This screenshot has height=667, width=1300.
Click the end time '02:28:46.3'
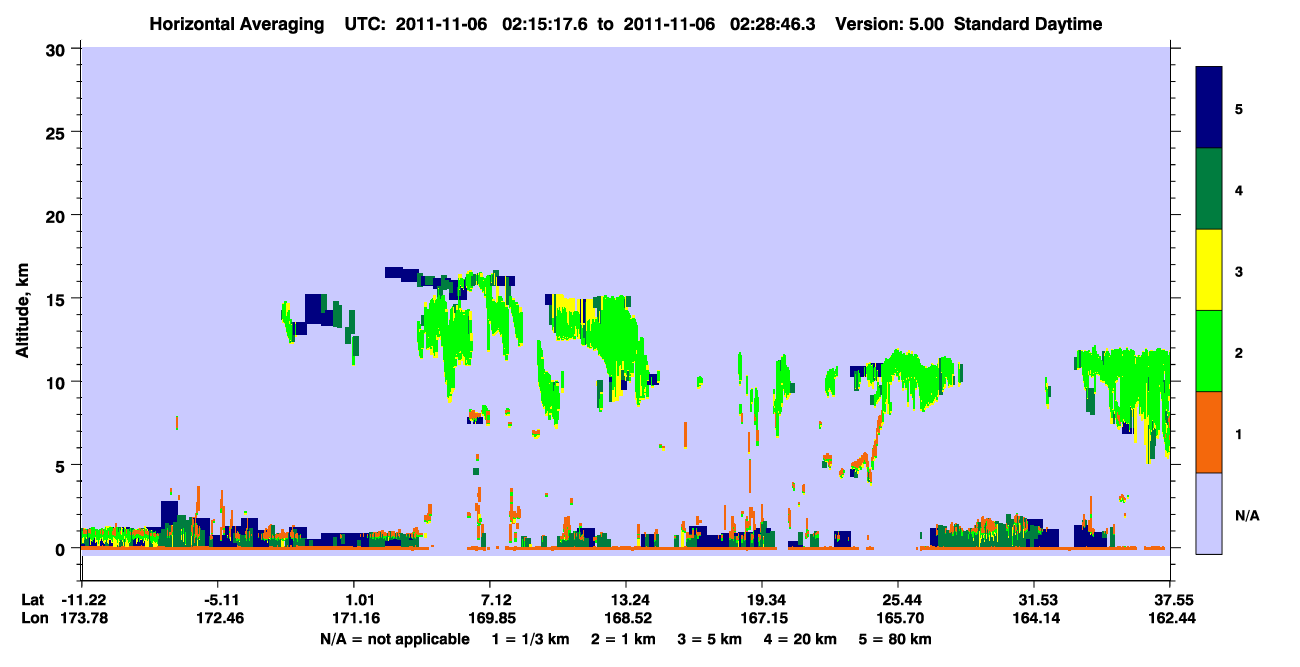(x=773, y=24)
